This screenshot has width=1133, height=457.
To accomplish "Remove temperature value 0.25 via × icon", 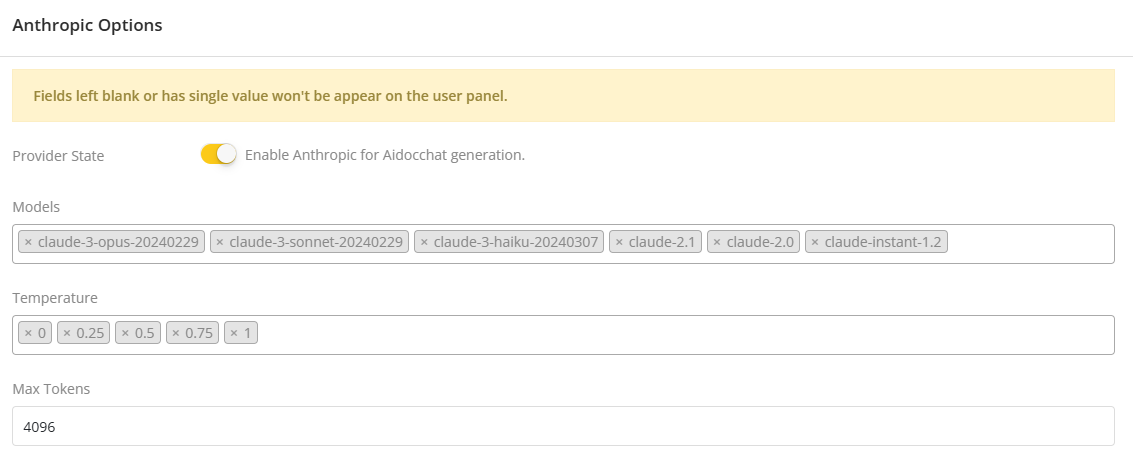I will [67, 333].
